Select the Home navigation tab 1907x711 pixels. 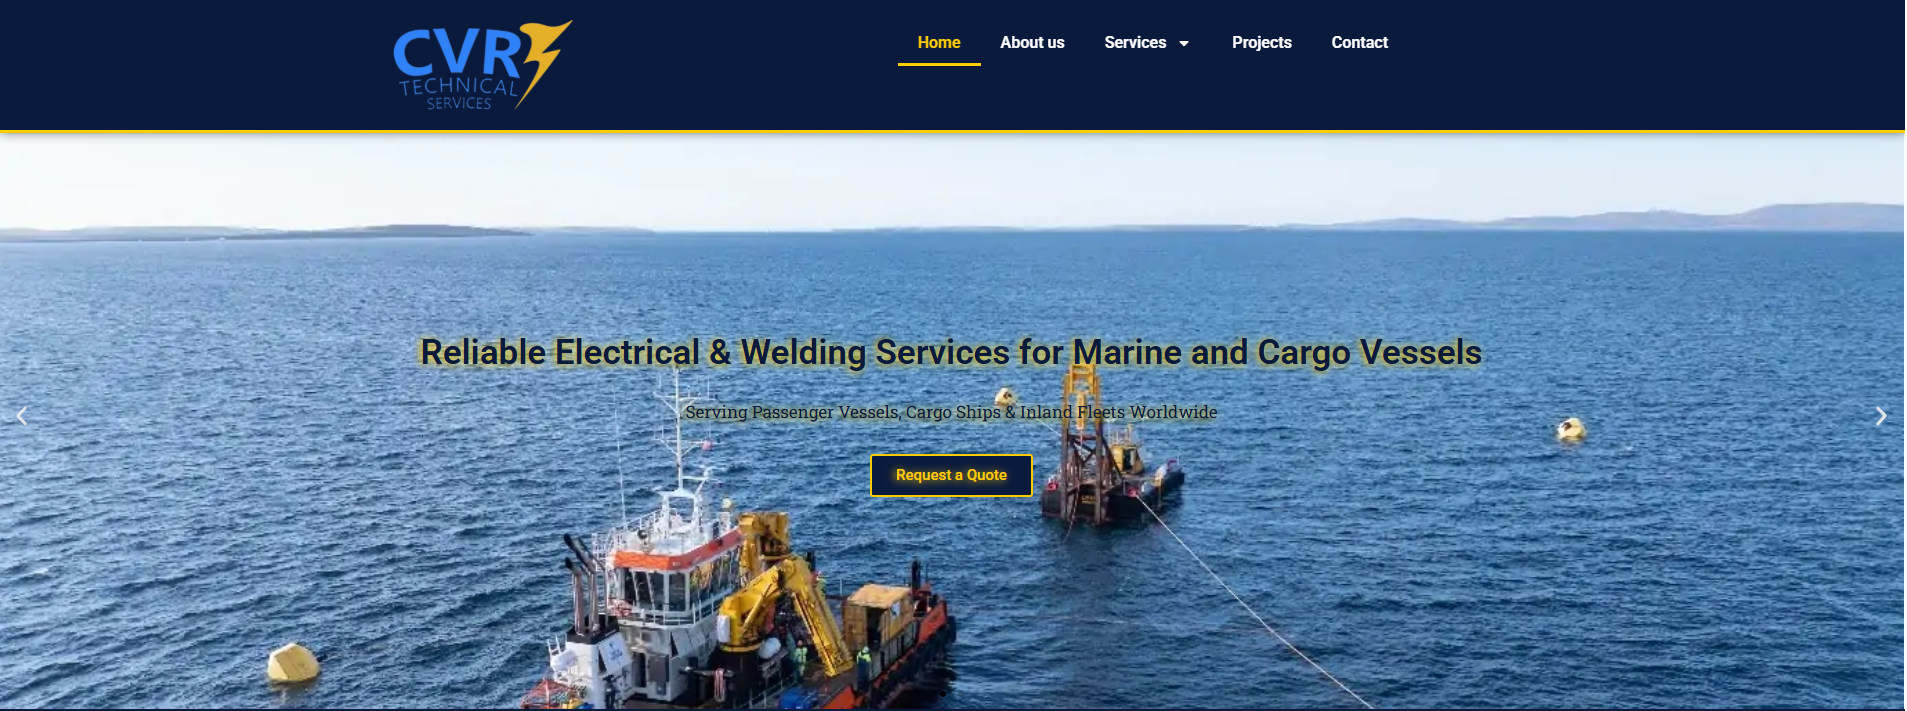click(x=939, y=42)
